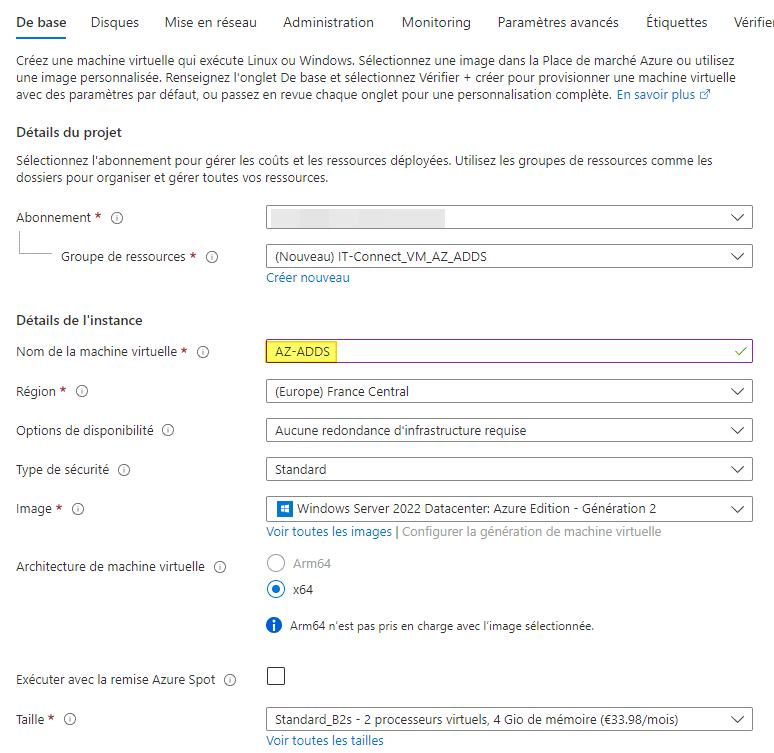The width and height of the screenshot is (774, 753).
Task: Click info icon for Options de disponibilité
Action: click(x=168, y=431)
